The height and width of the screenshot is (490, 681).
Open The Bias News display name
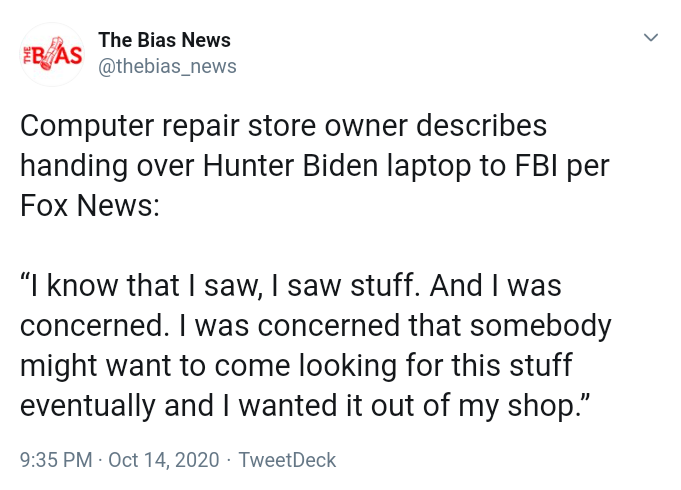[164, 40]
